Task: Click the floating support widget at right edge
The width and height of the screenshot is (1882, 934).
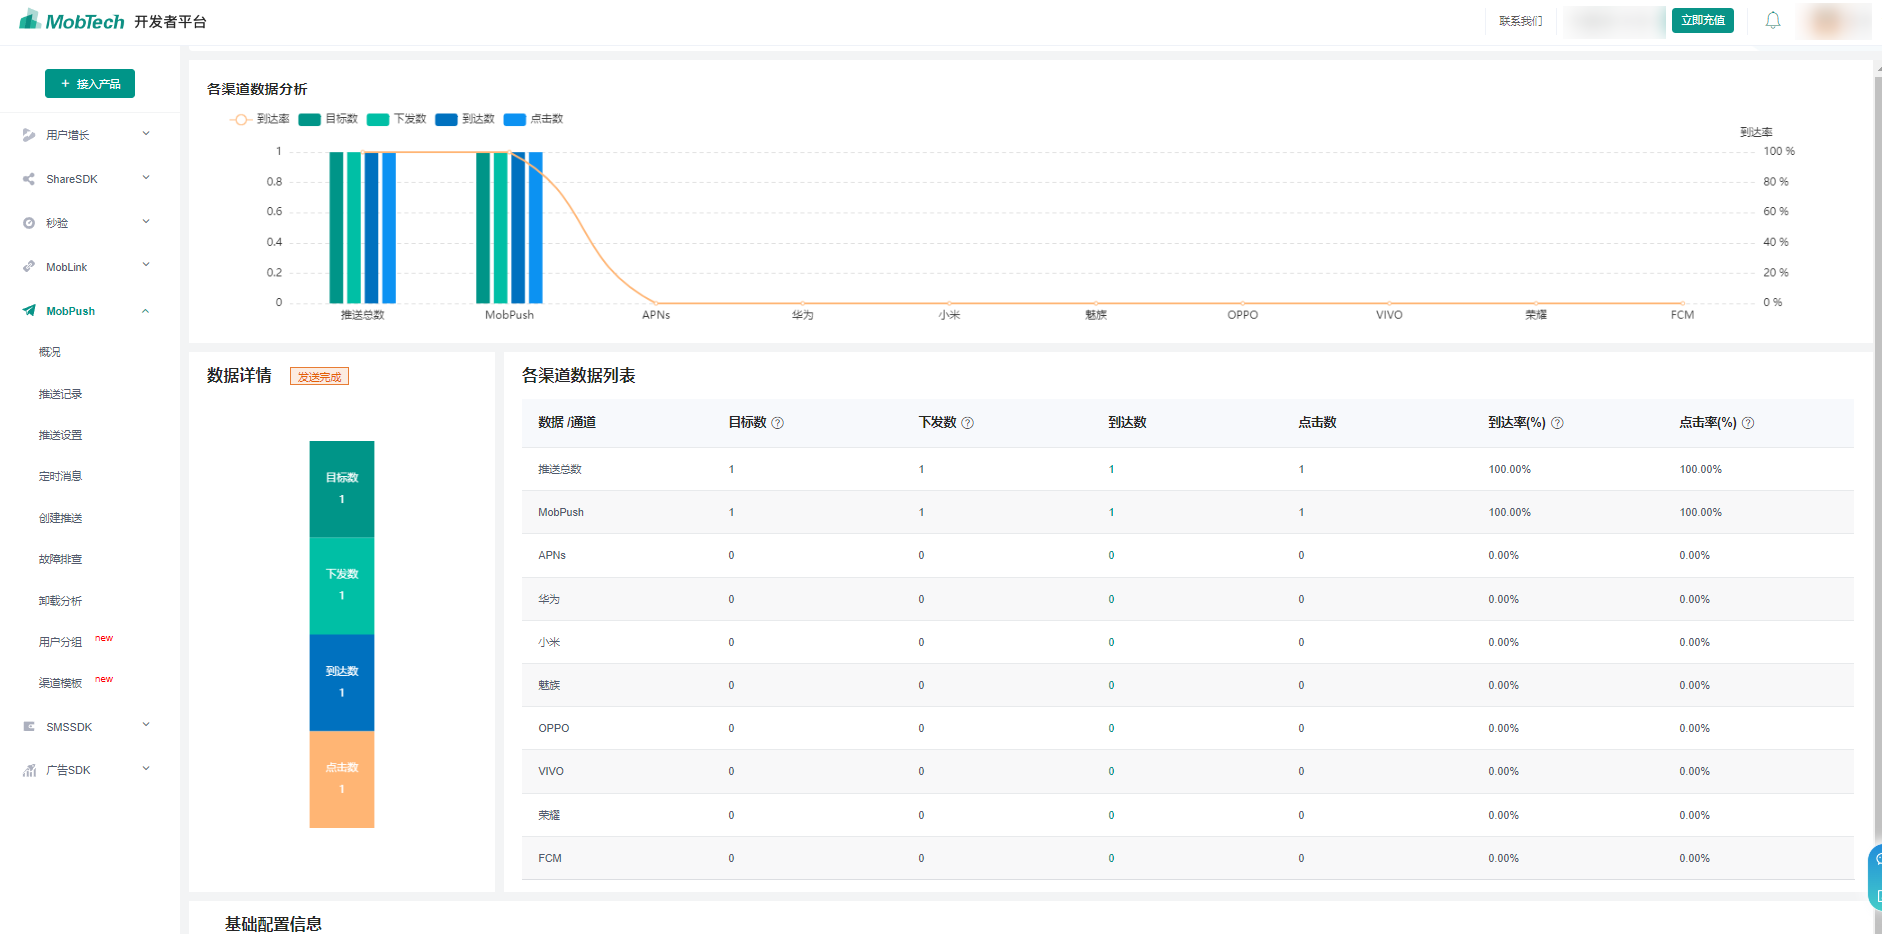Action: (1875, 877)
